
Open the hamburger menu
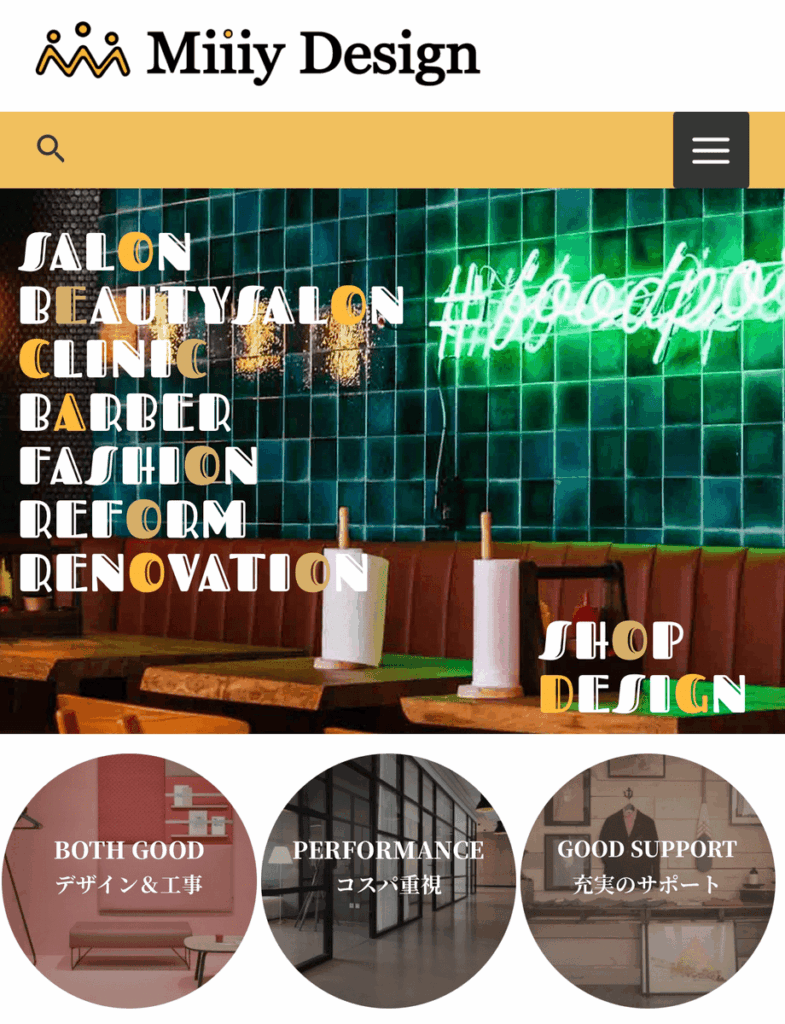point(711,150)
